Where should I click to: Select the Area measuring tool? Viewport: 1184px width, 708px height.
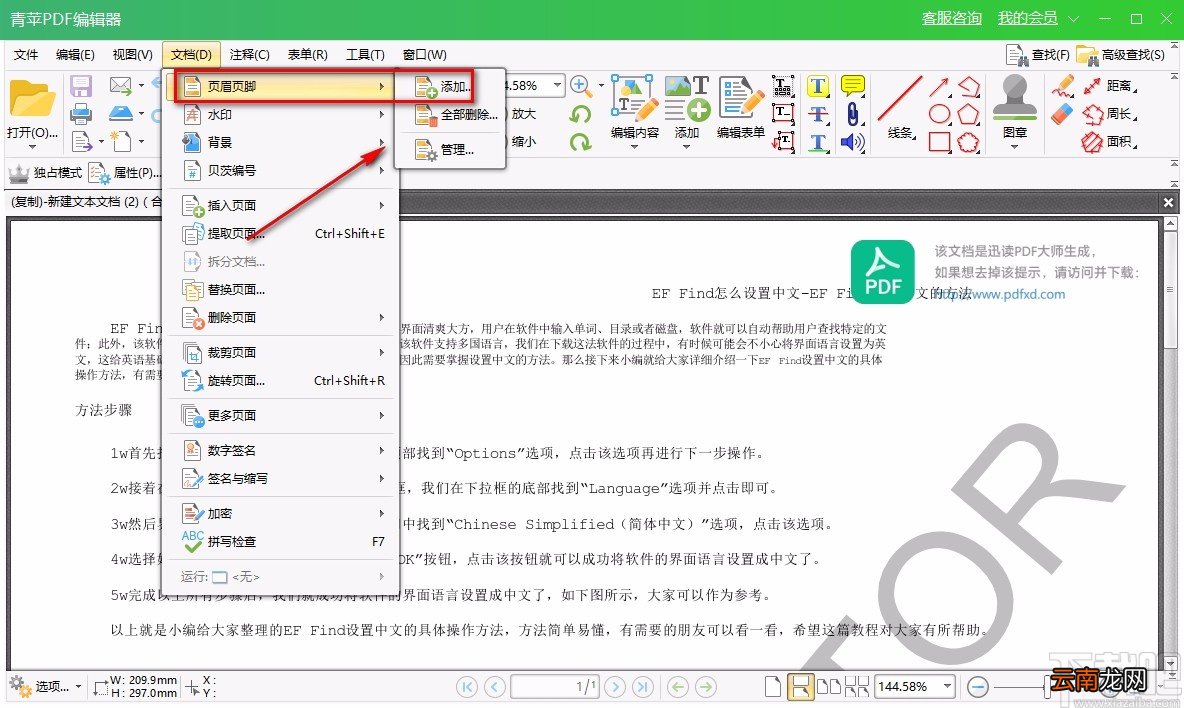1110,142
